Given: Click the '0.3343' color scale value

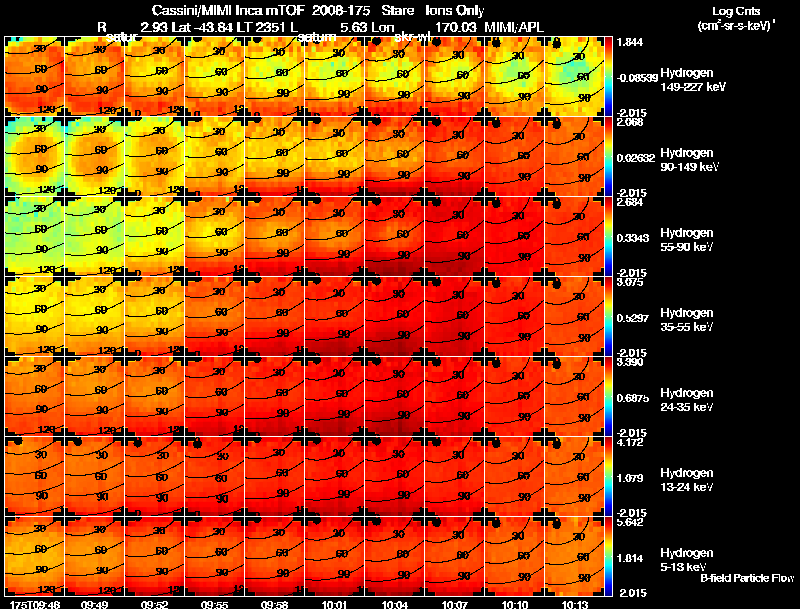Looking at the screenshot, I should [633, 238].
